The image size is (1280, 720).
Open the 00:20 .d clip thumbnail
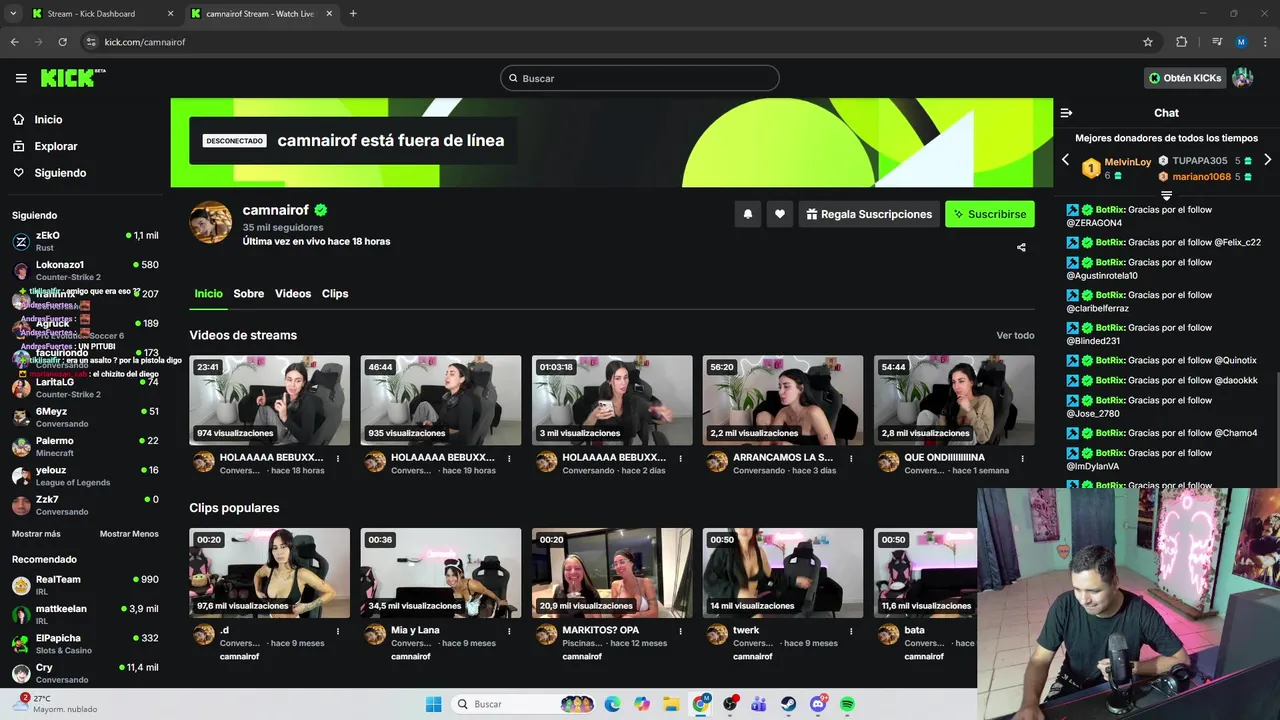(270, 573)
